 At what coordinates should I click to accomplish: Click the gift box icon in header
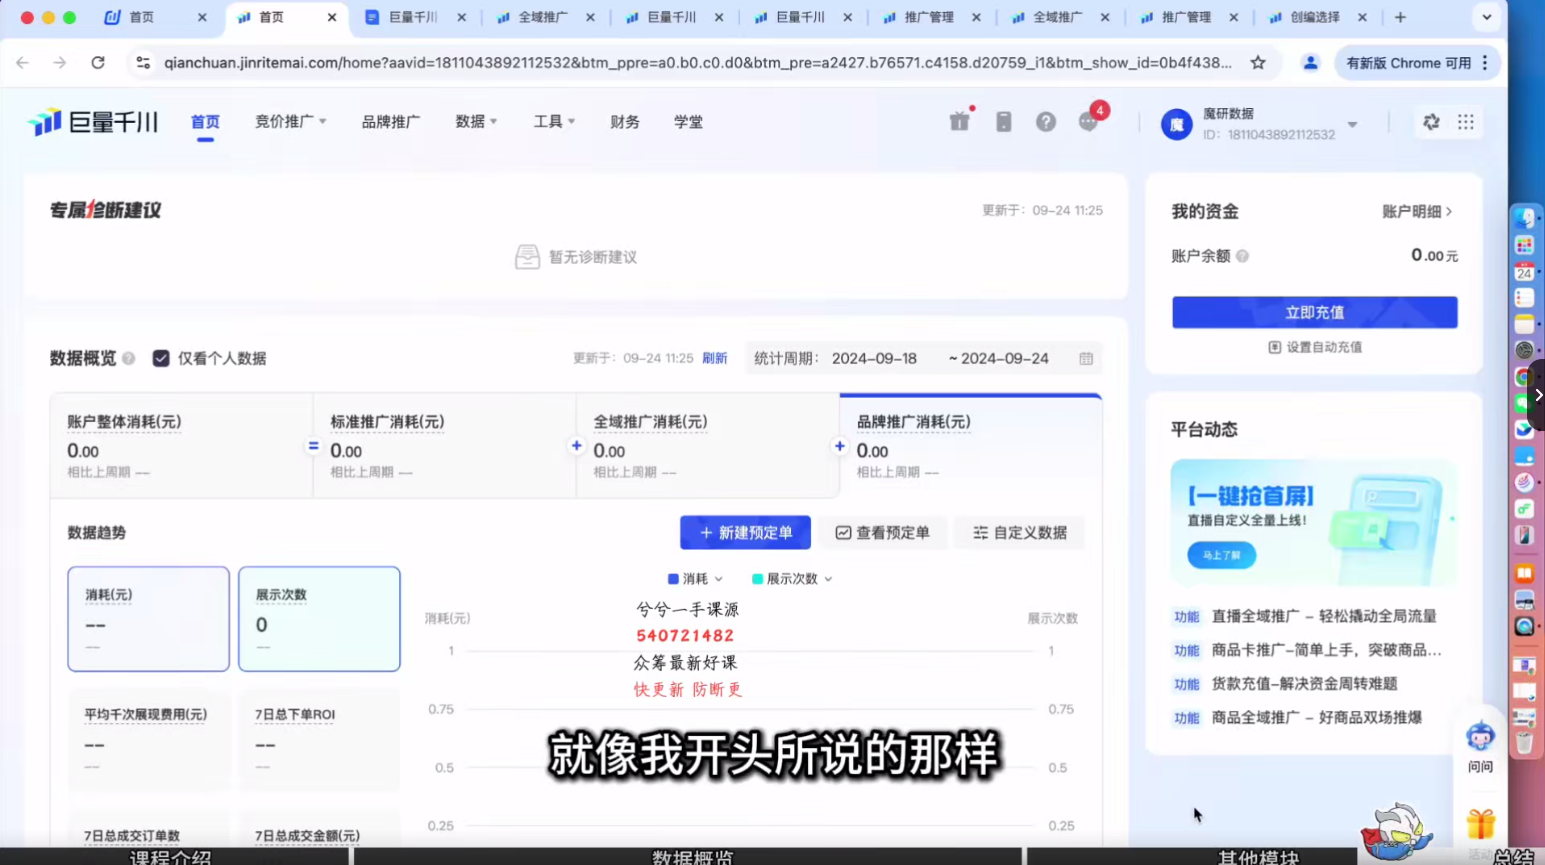click(x=959, y=122)
